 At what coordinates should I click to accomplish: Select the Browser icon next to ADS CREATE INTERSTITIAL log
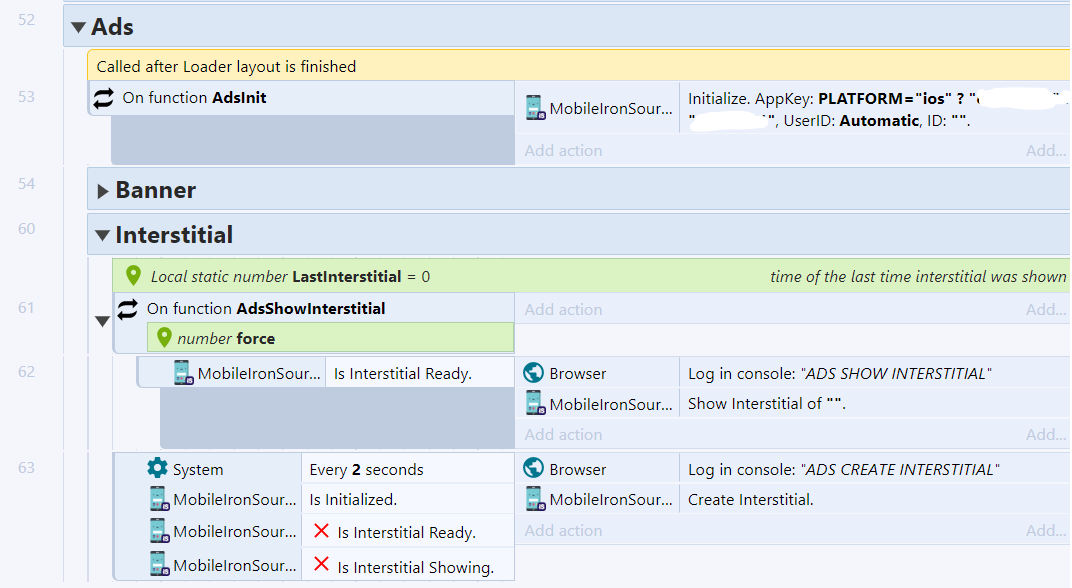point(530,467)
